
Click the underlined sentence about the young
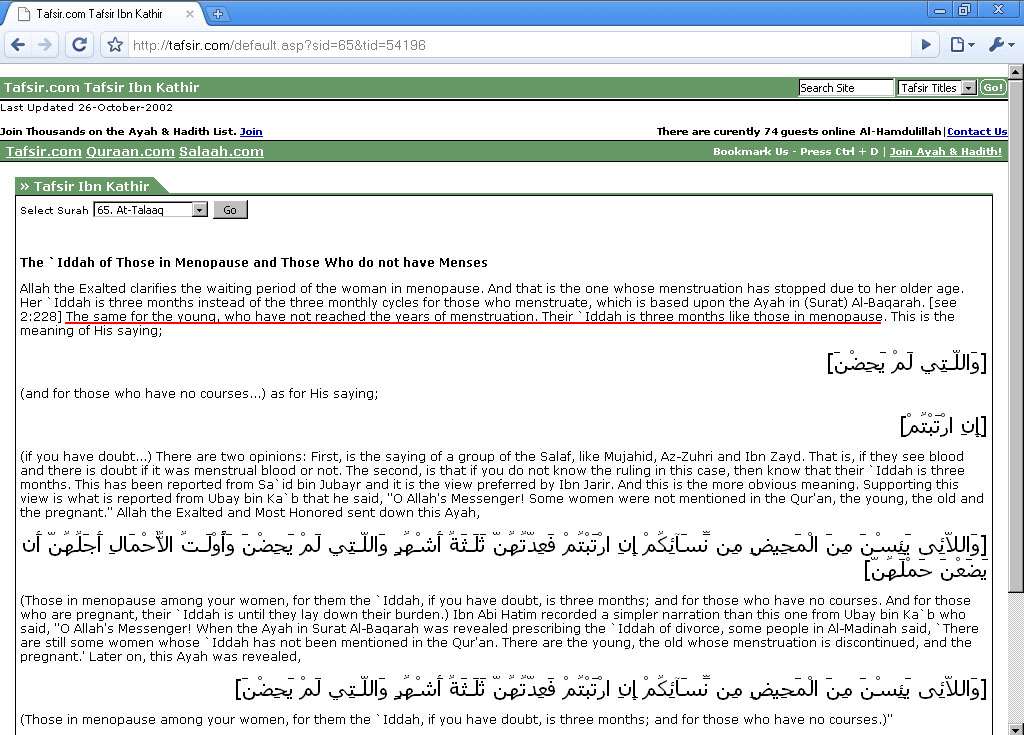pyautogui.click(x=474, y=317)
